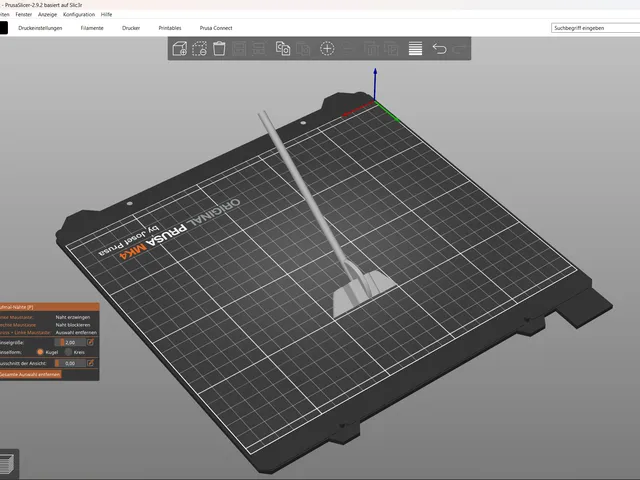Image resolution: width=640 pixels, height=480 pixels.
Task: Click the 'Naht blockieren' text
Action: pos(73,325)
